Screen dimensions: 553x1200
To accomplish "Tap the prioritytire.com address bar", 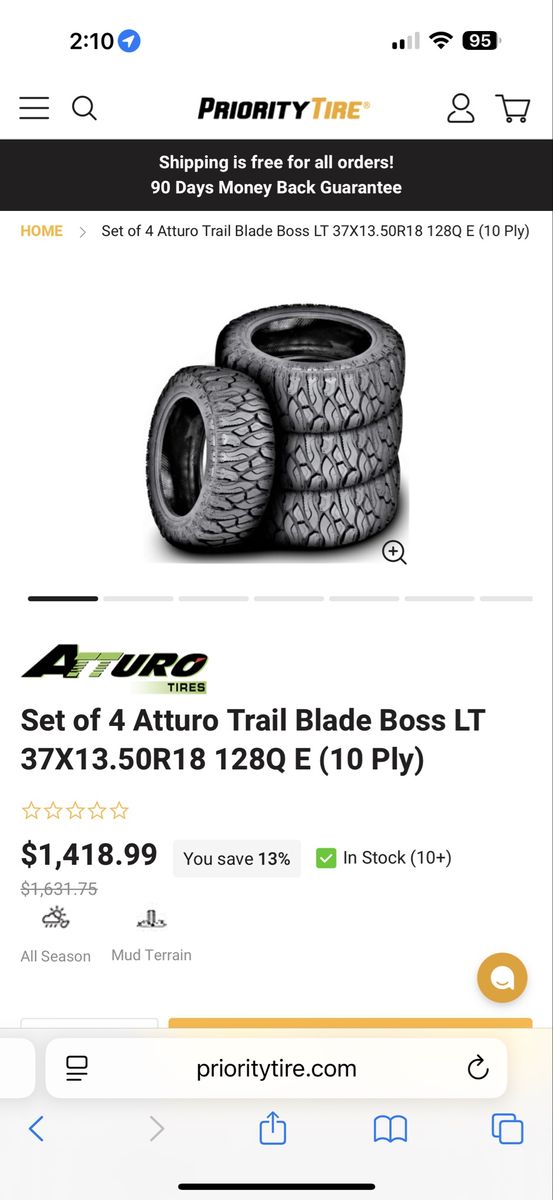I will tap(276, 1068).
